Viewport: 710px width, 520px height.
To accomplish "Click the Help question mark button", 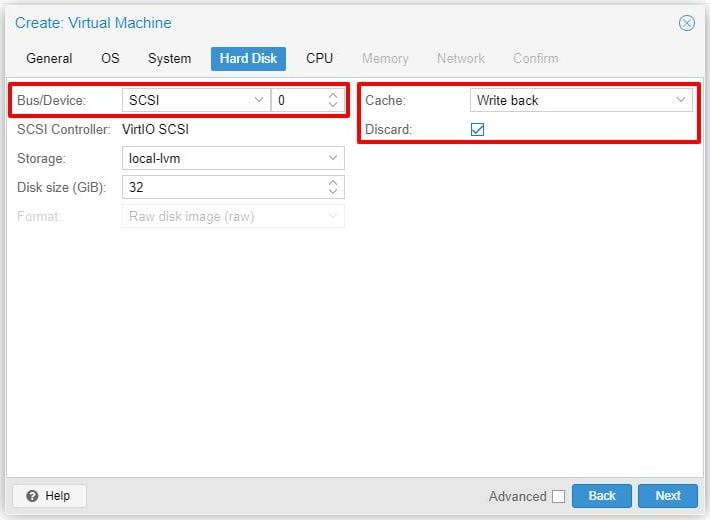I will 49,496.
